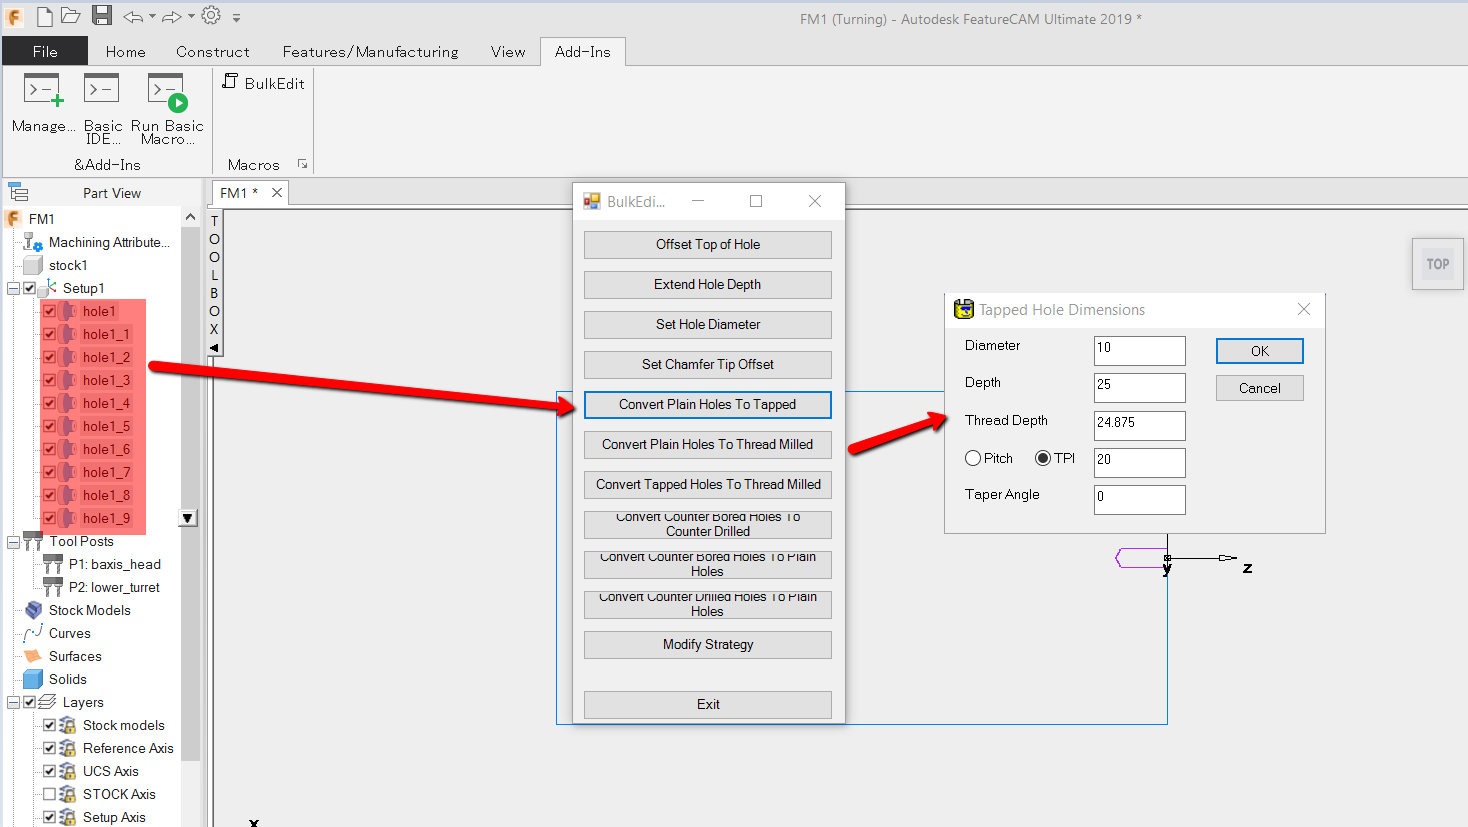Confirm the tapped hole dimensions with OK
This screenshot has width=1468, height=827.
pos(1259,350)
